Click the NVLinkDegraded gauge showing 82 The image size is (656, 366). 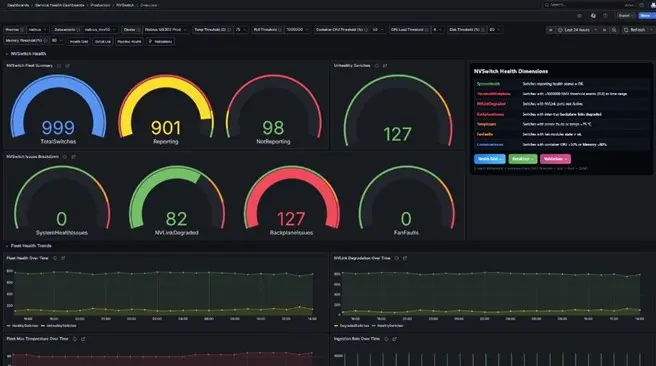[177, 201]
